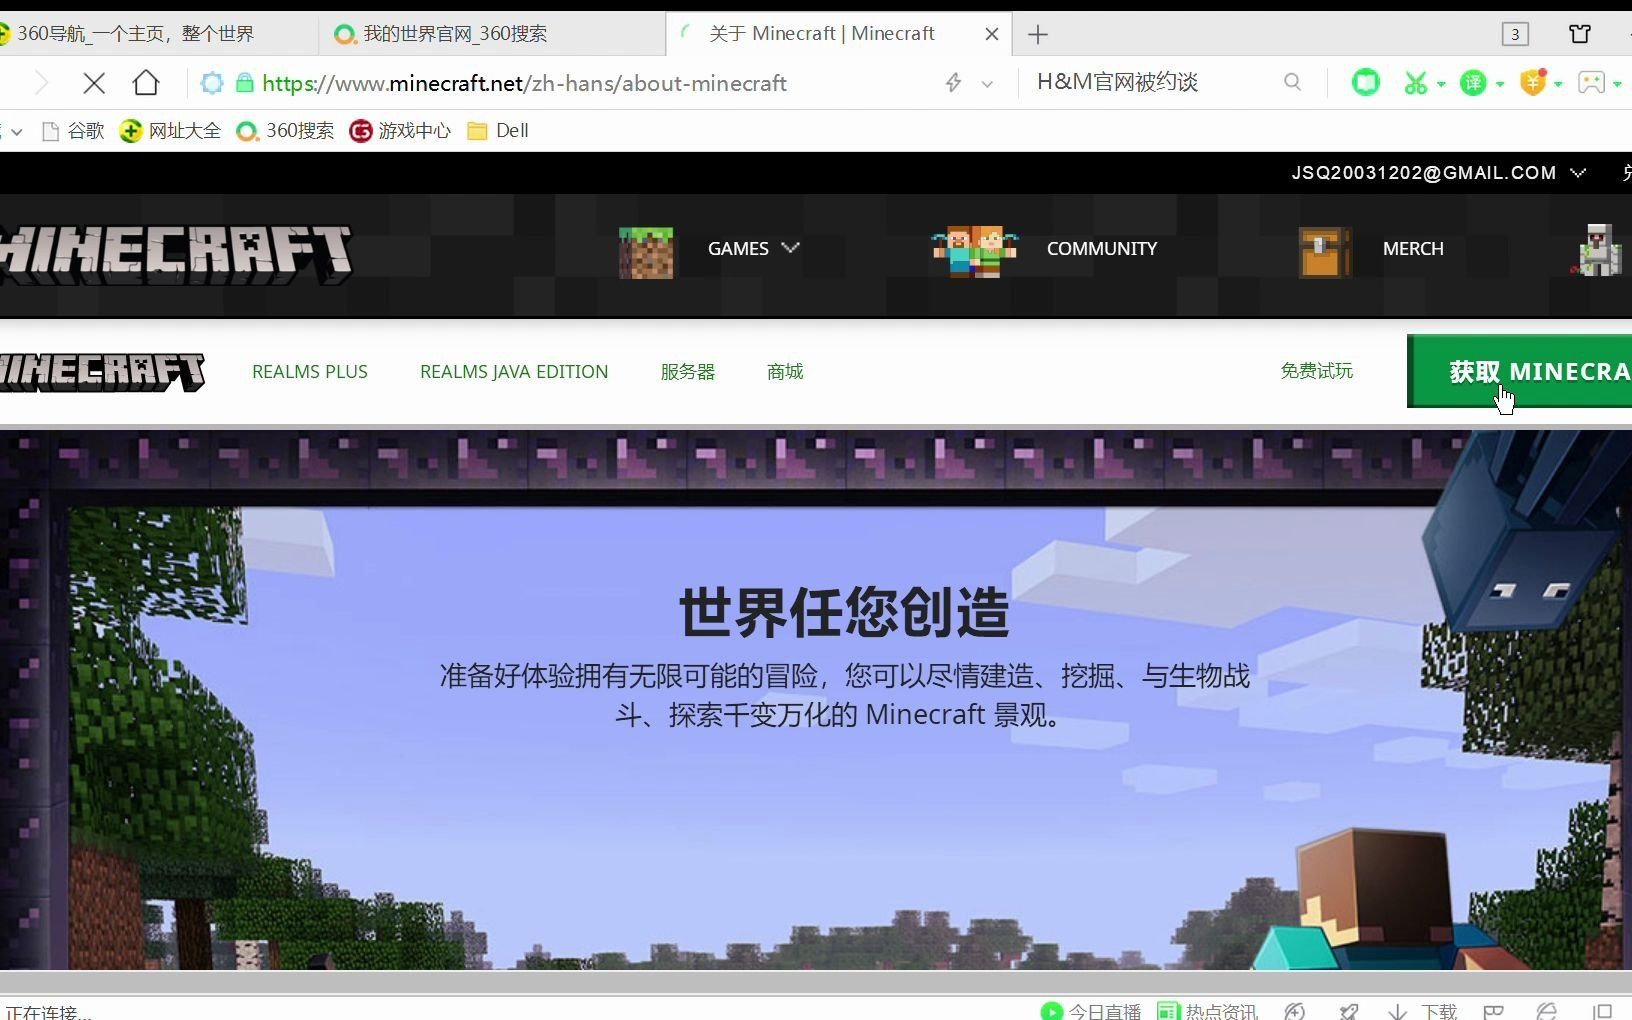Screen dimensions: 1632x1020
Task: Click the horizontal scrollbar below the page
Action: 816,982
